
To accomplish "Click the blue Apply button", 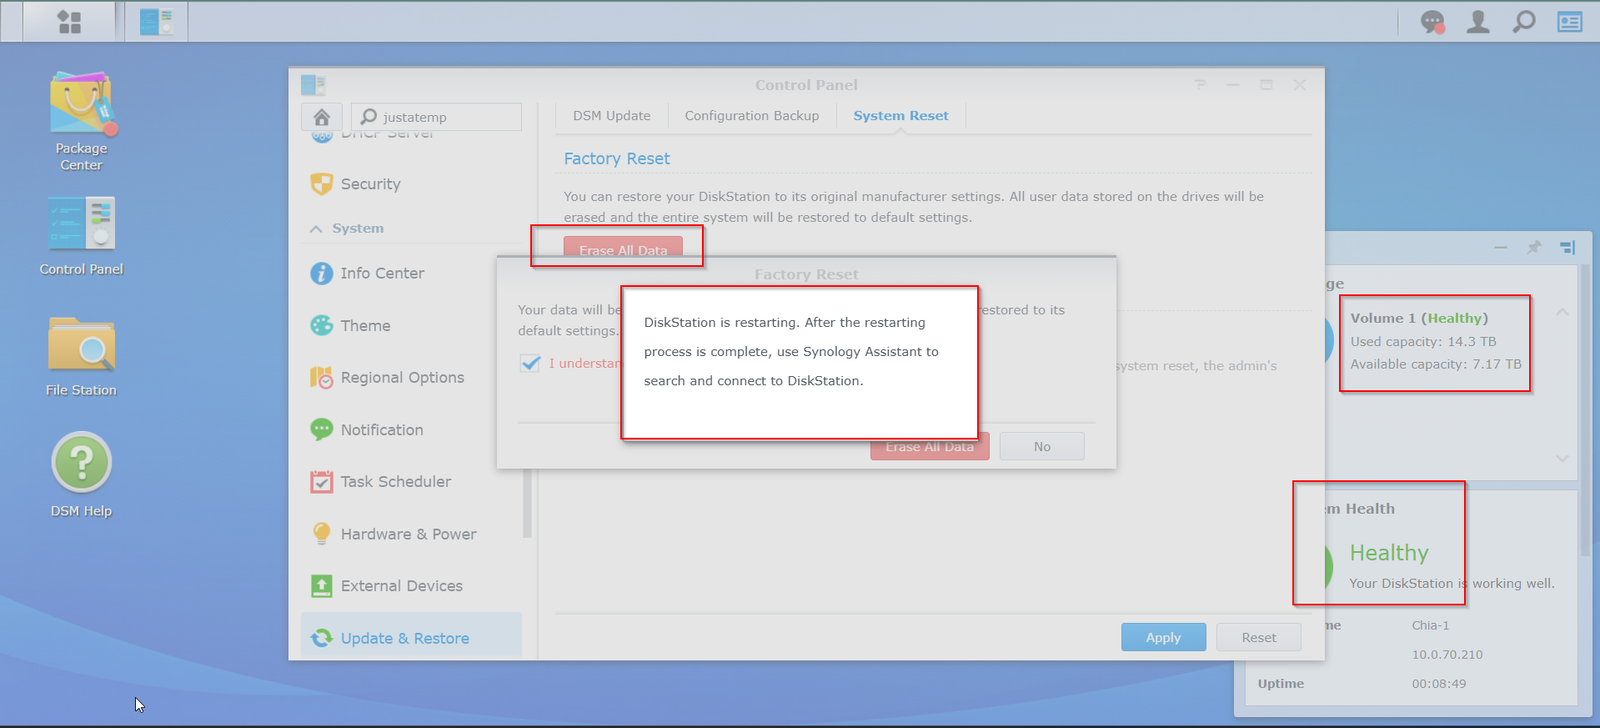I will coord(1163,637).
